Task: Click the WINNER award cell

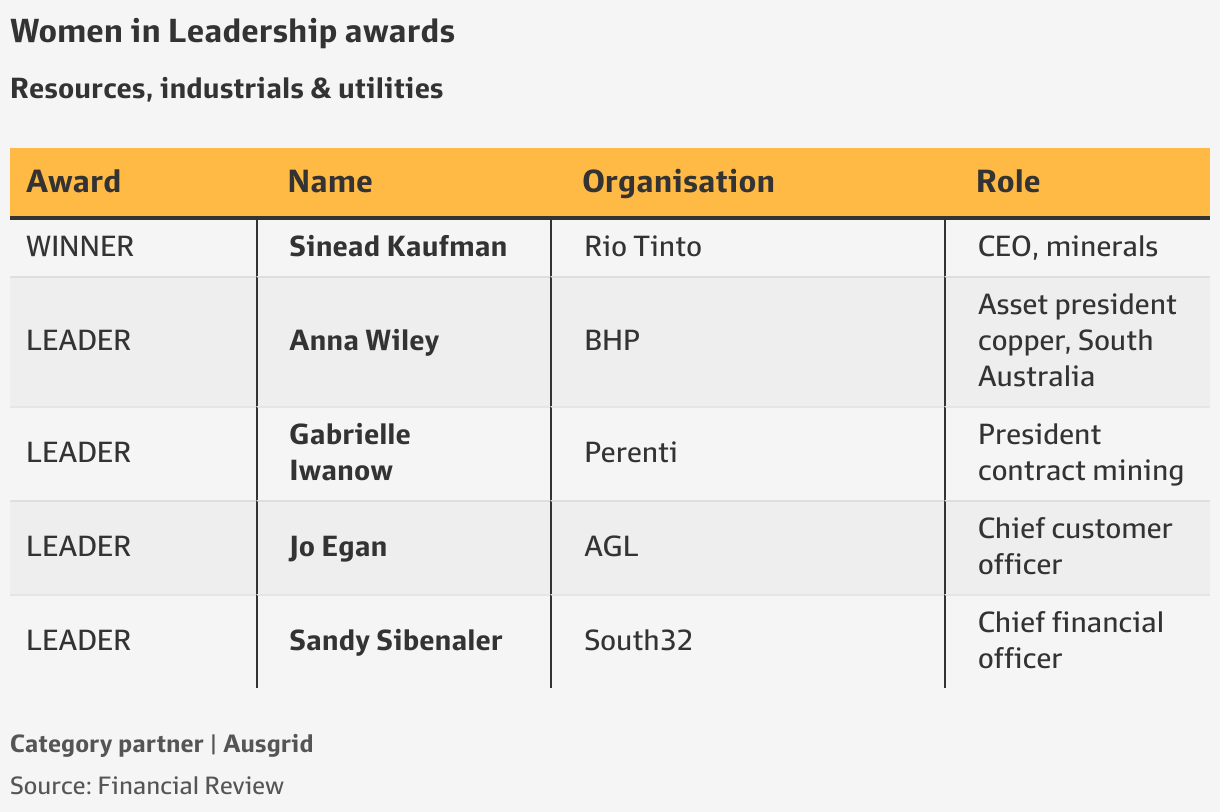Action: tap(80, 246)
